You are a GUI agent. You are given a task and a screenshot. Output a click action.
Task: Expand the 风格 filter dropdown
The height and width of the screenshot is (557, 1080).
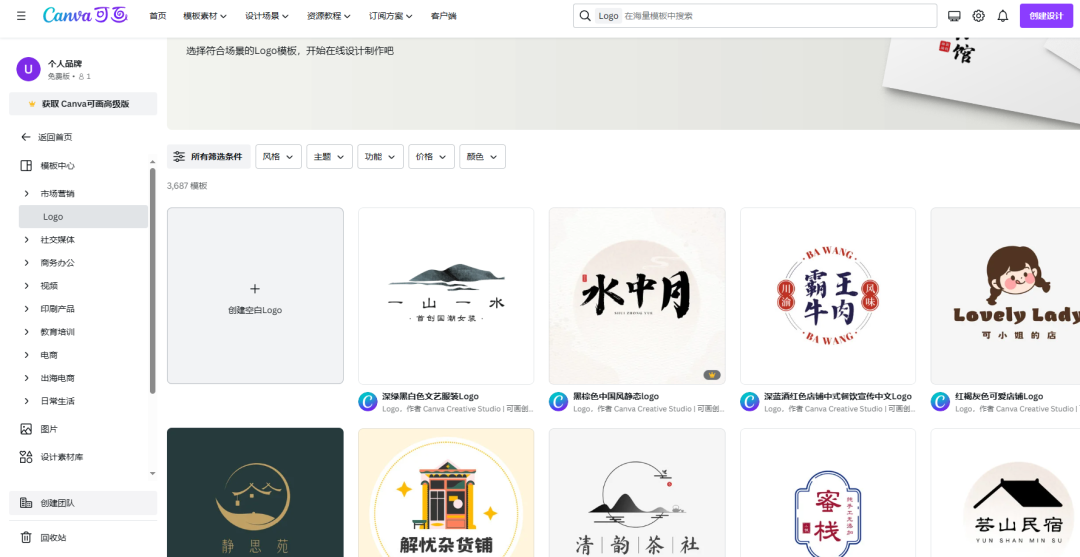point(278,156)
